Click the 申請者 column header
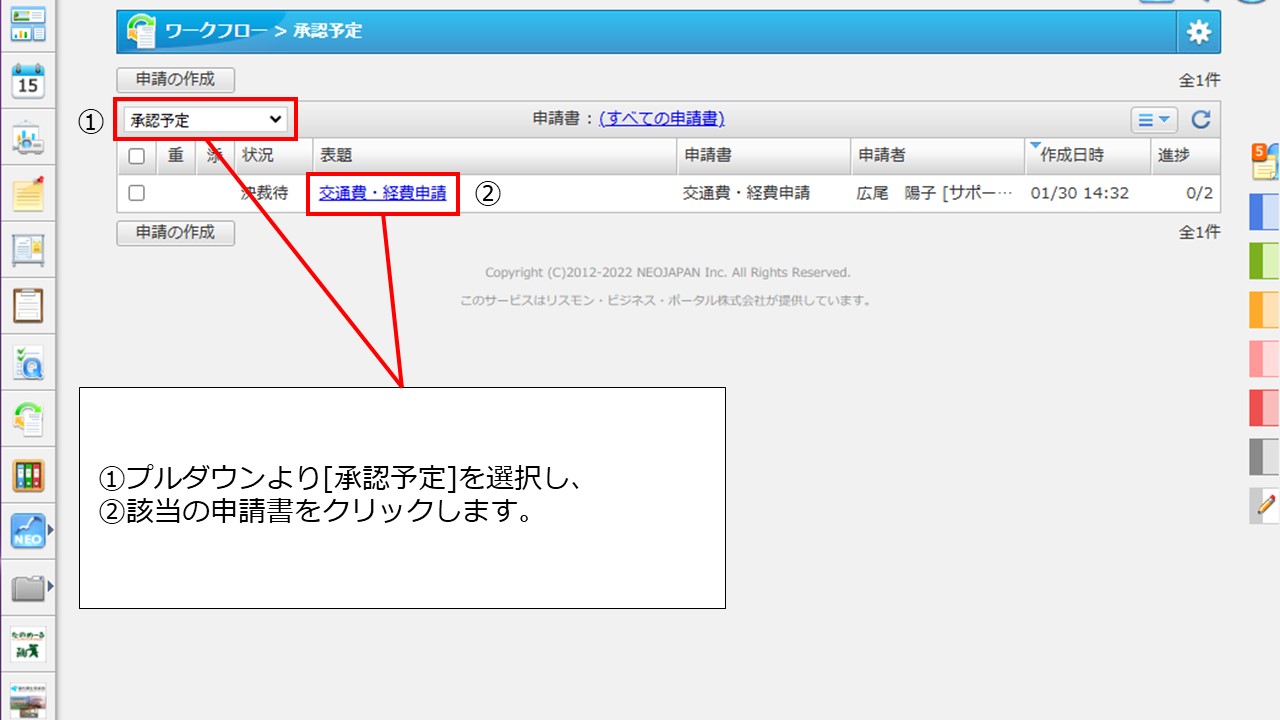 pyautogui.click(x=882, y=156)
